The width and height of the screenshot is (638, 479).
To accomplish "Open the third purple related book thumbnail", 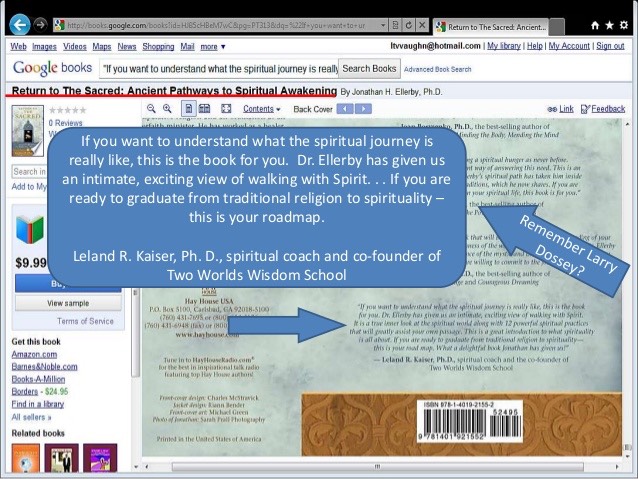I will pyautogui.click(x=100, y=458).
